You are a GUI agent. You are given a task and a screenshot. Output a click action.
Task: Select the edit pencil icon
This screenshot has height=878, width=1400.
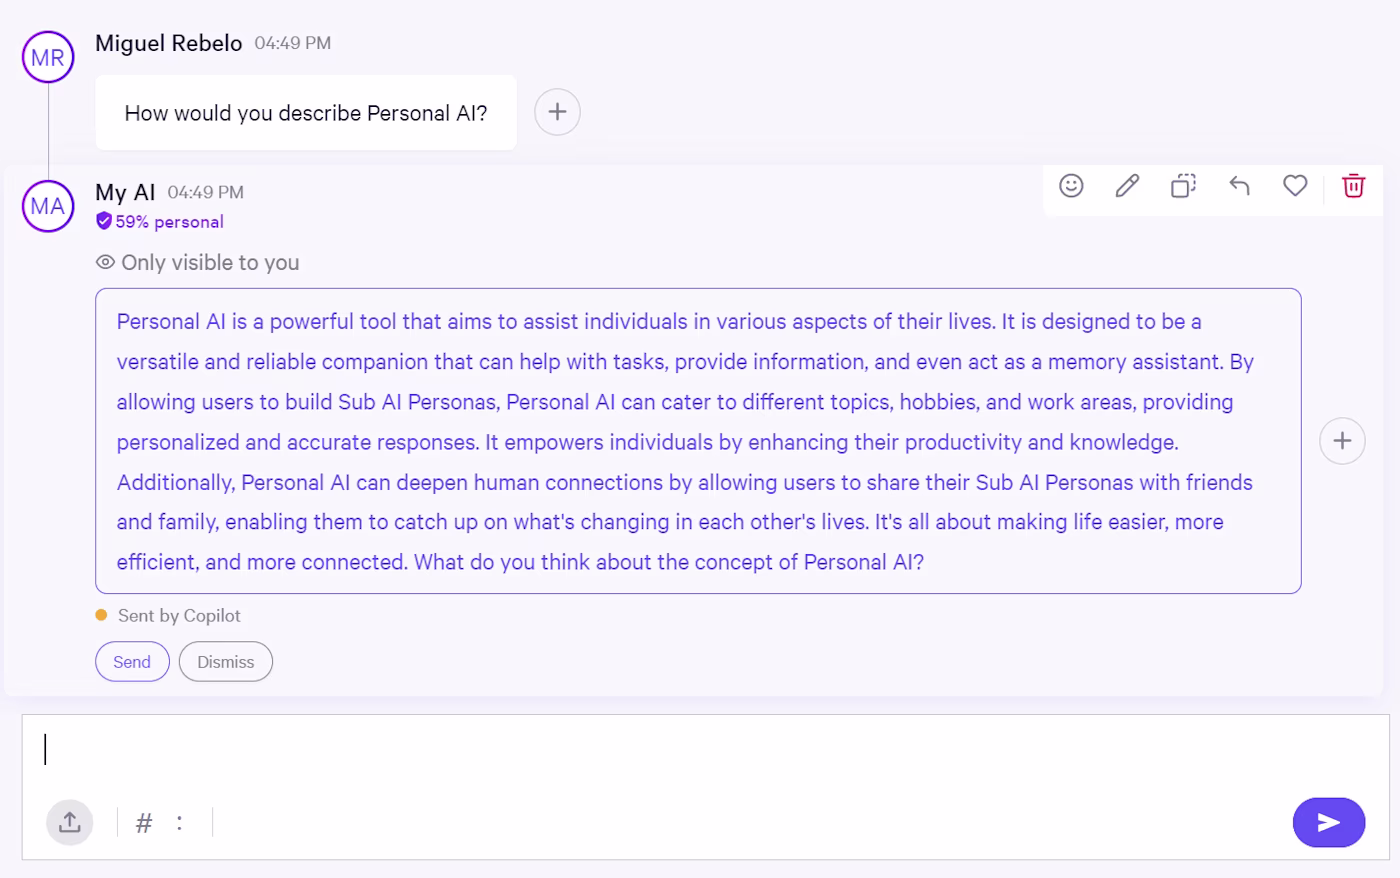point(1126,186)
